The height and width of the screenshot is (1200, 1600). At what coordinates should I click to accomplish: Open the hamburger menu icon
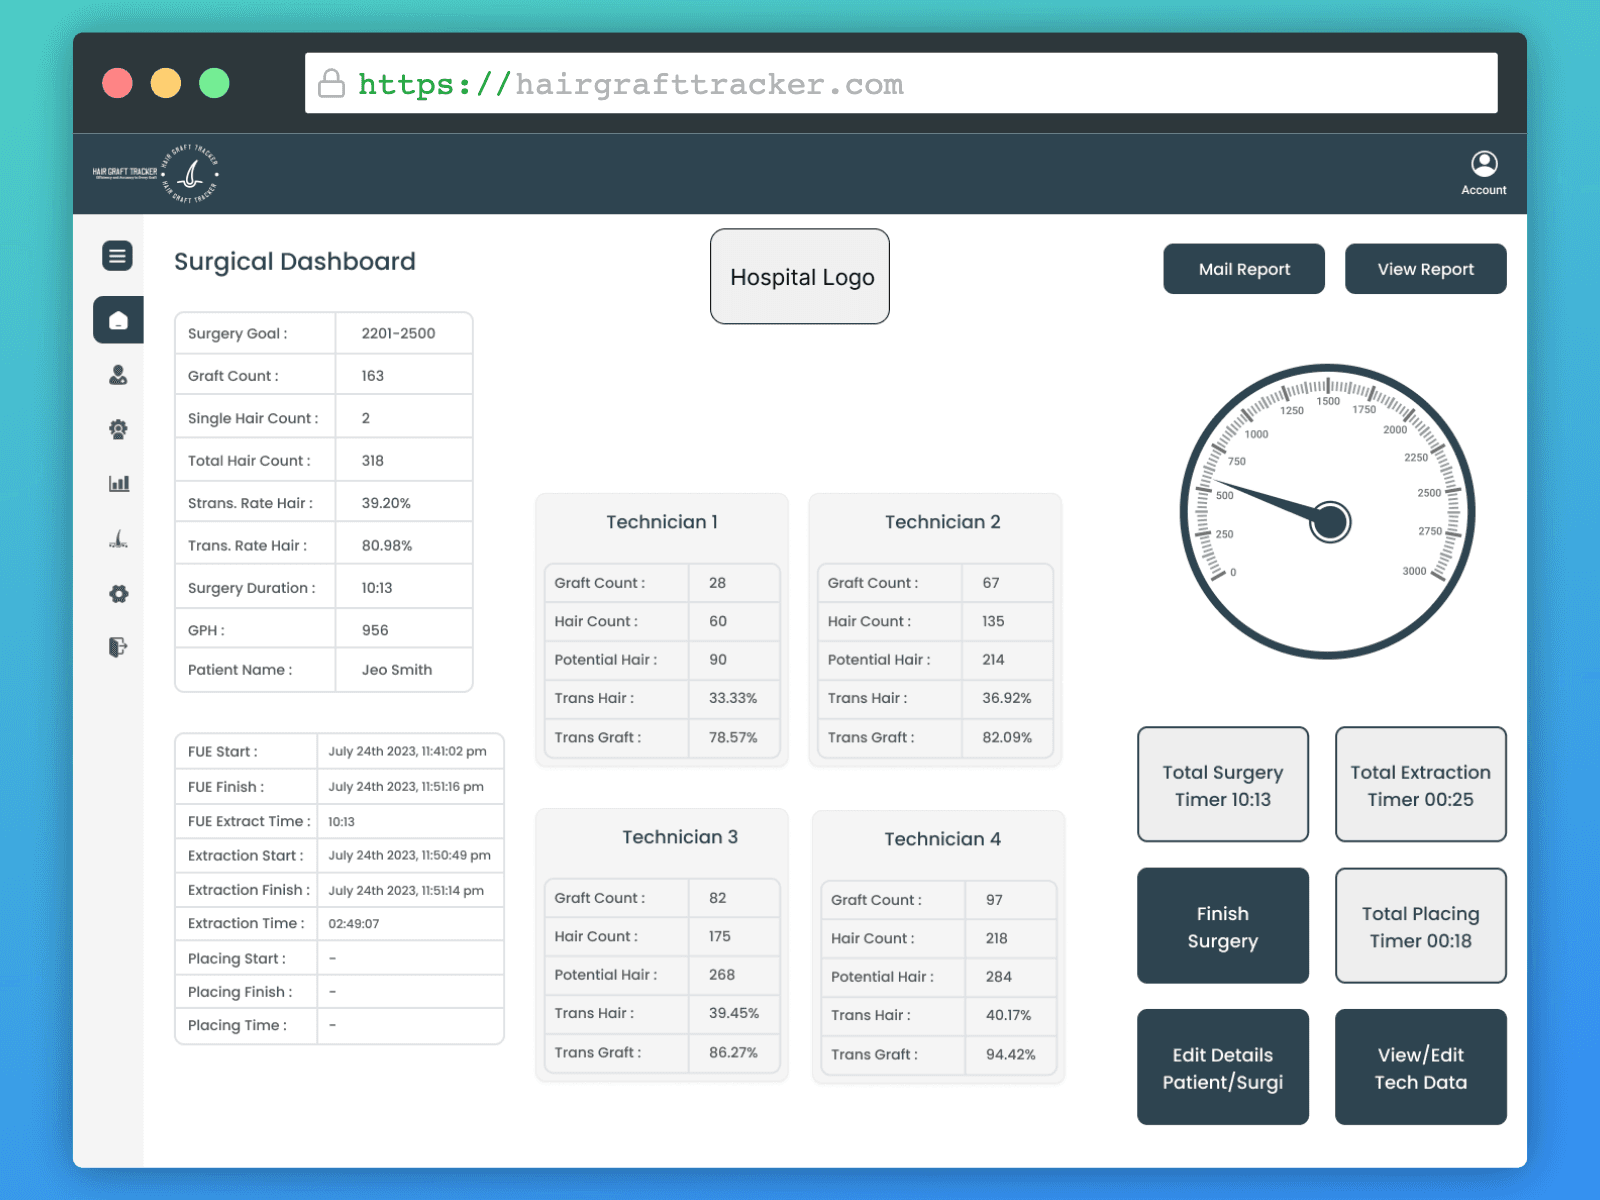click(x=117, y=256)
